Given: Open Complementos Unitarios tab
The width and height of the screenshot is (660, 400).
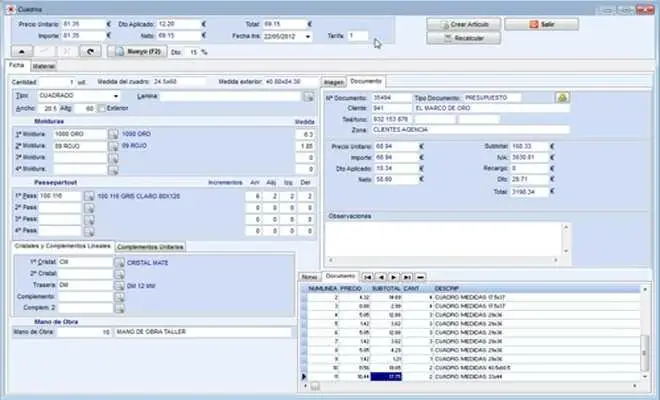Looking at the screenshot, I should pyautogui.click(x=150, y=247).
